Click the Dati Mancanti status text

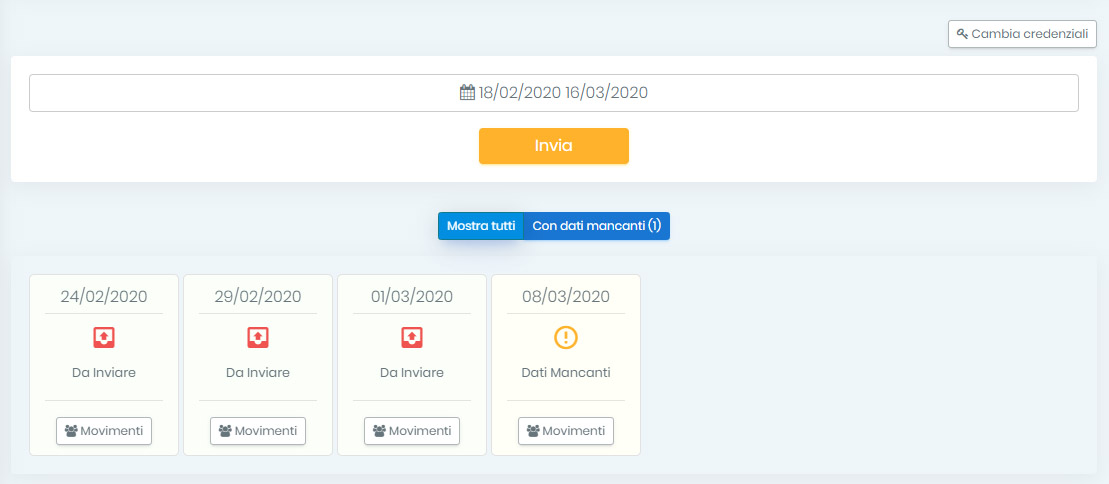(x=566, y=373)
